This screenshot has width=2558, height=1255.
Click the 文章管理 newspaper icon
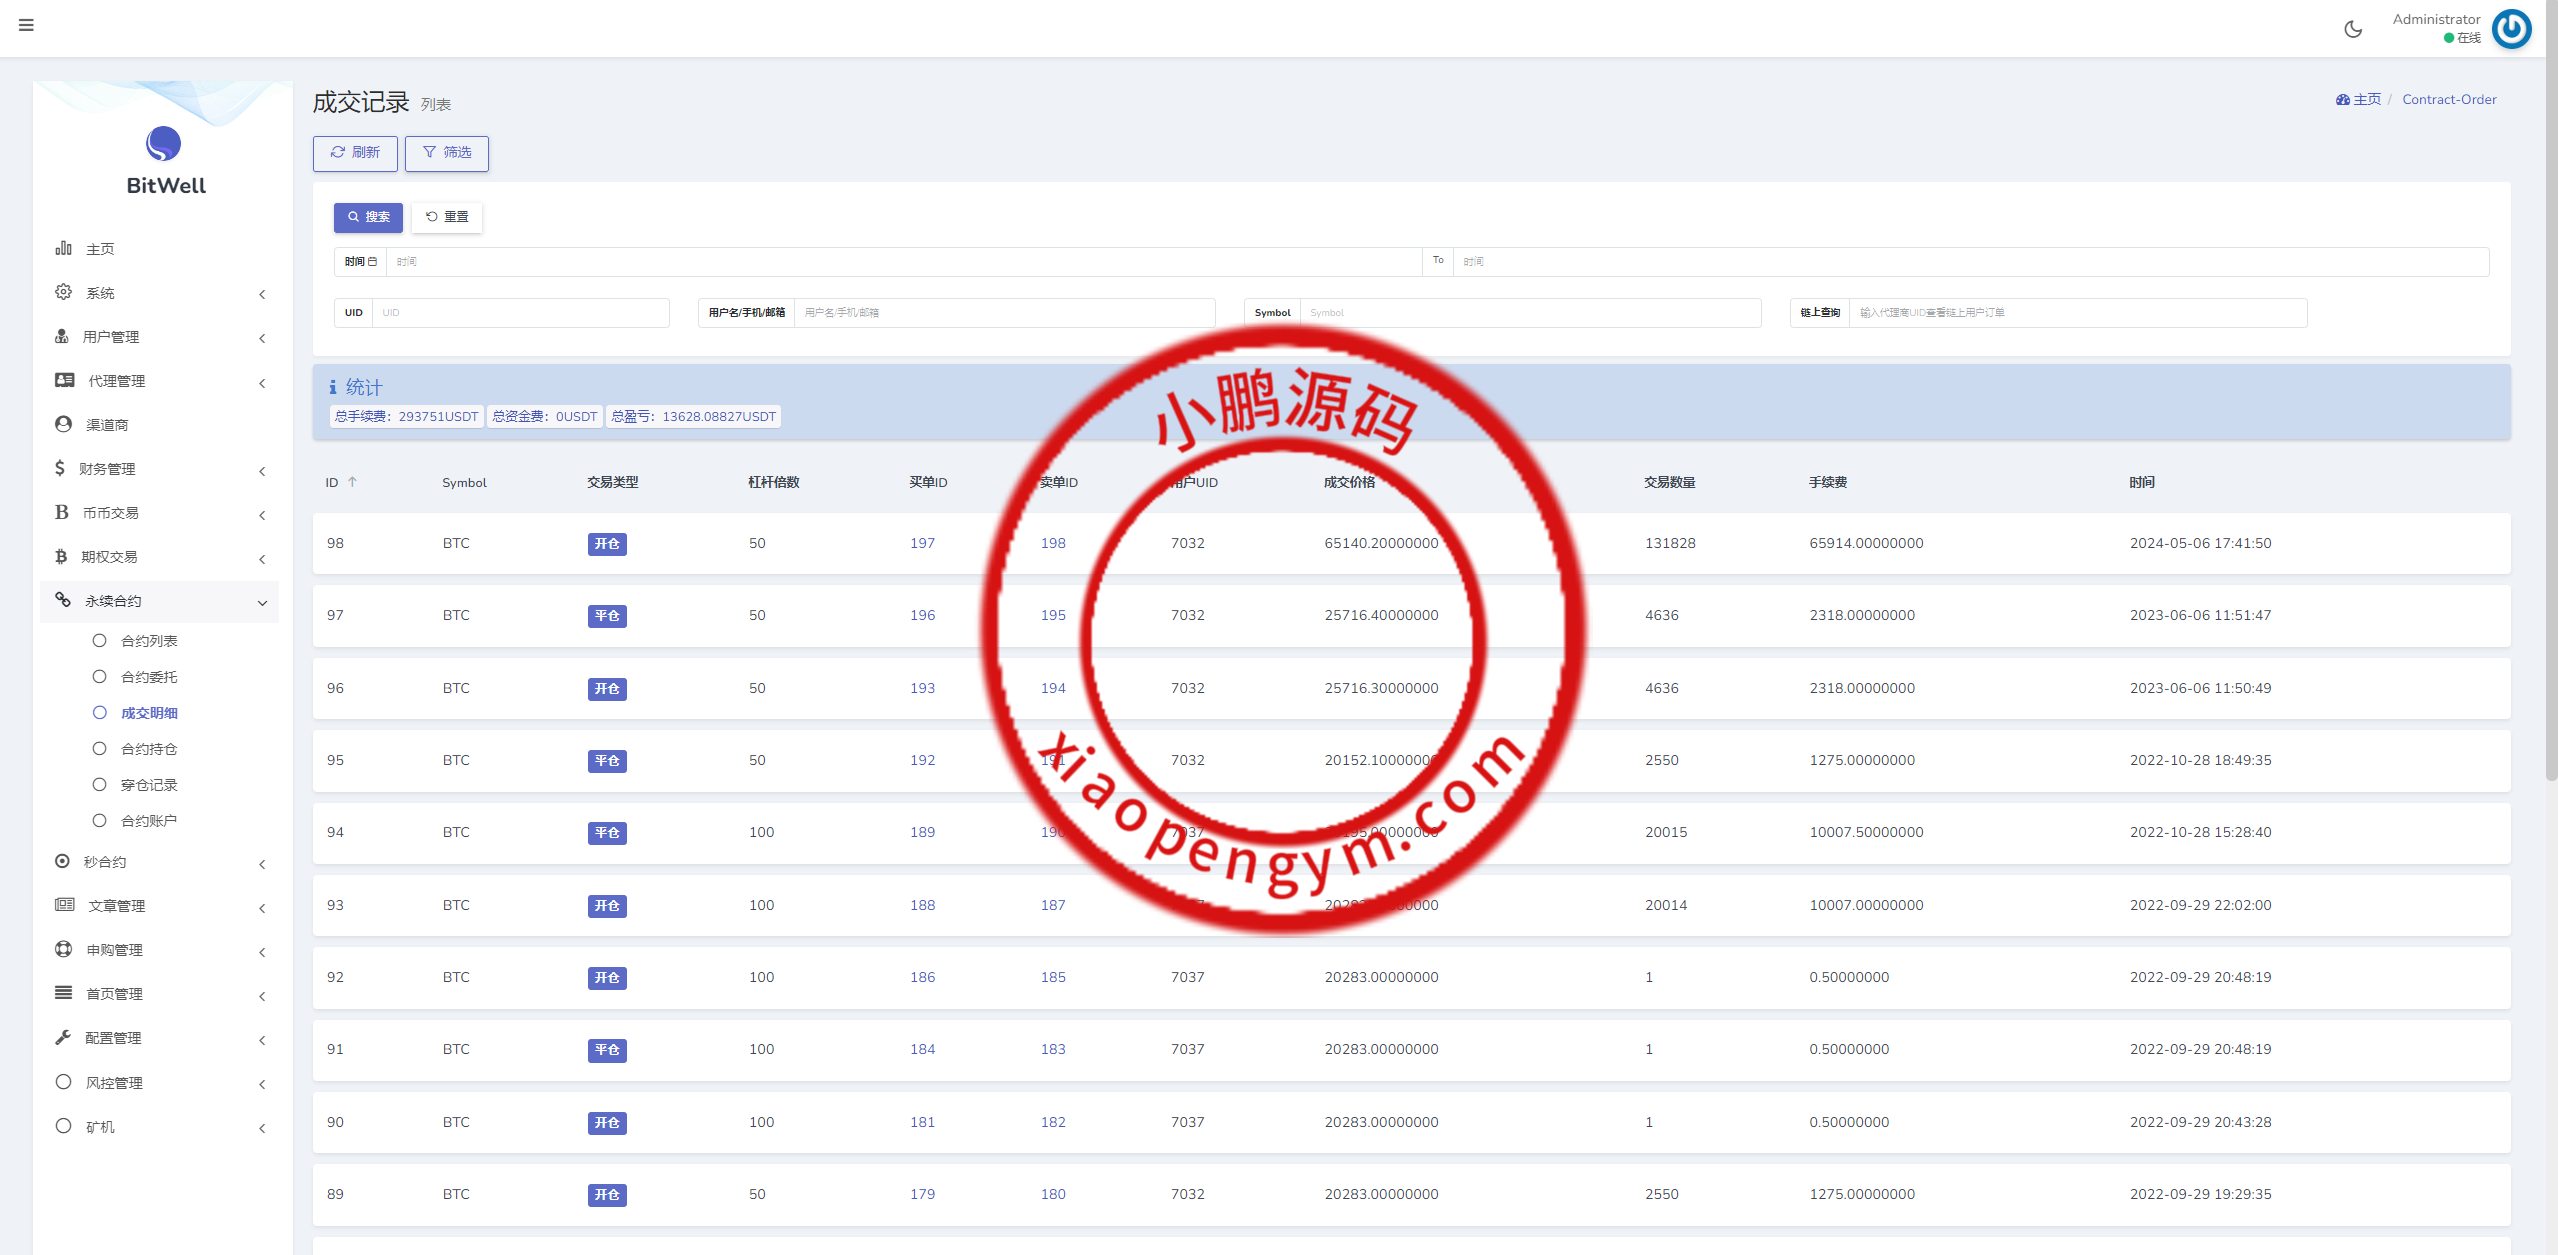tap(65, 905)
